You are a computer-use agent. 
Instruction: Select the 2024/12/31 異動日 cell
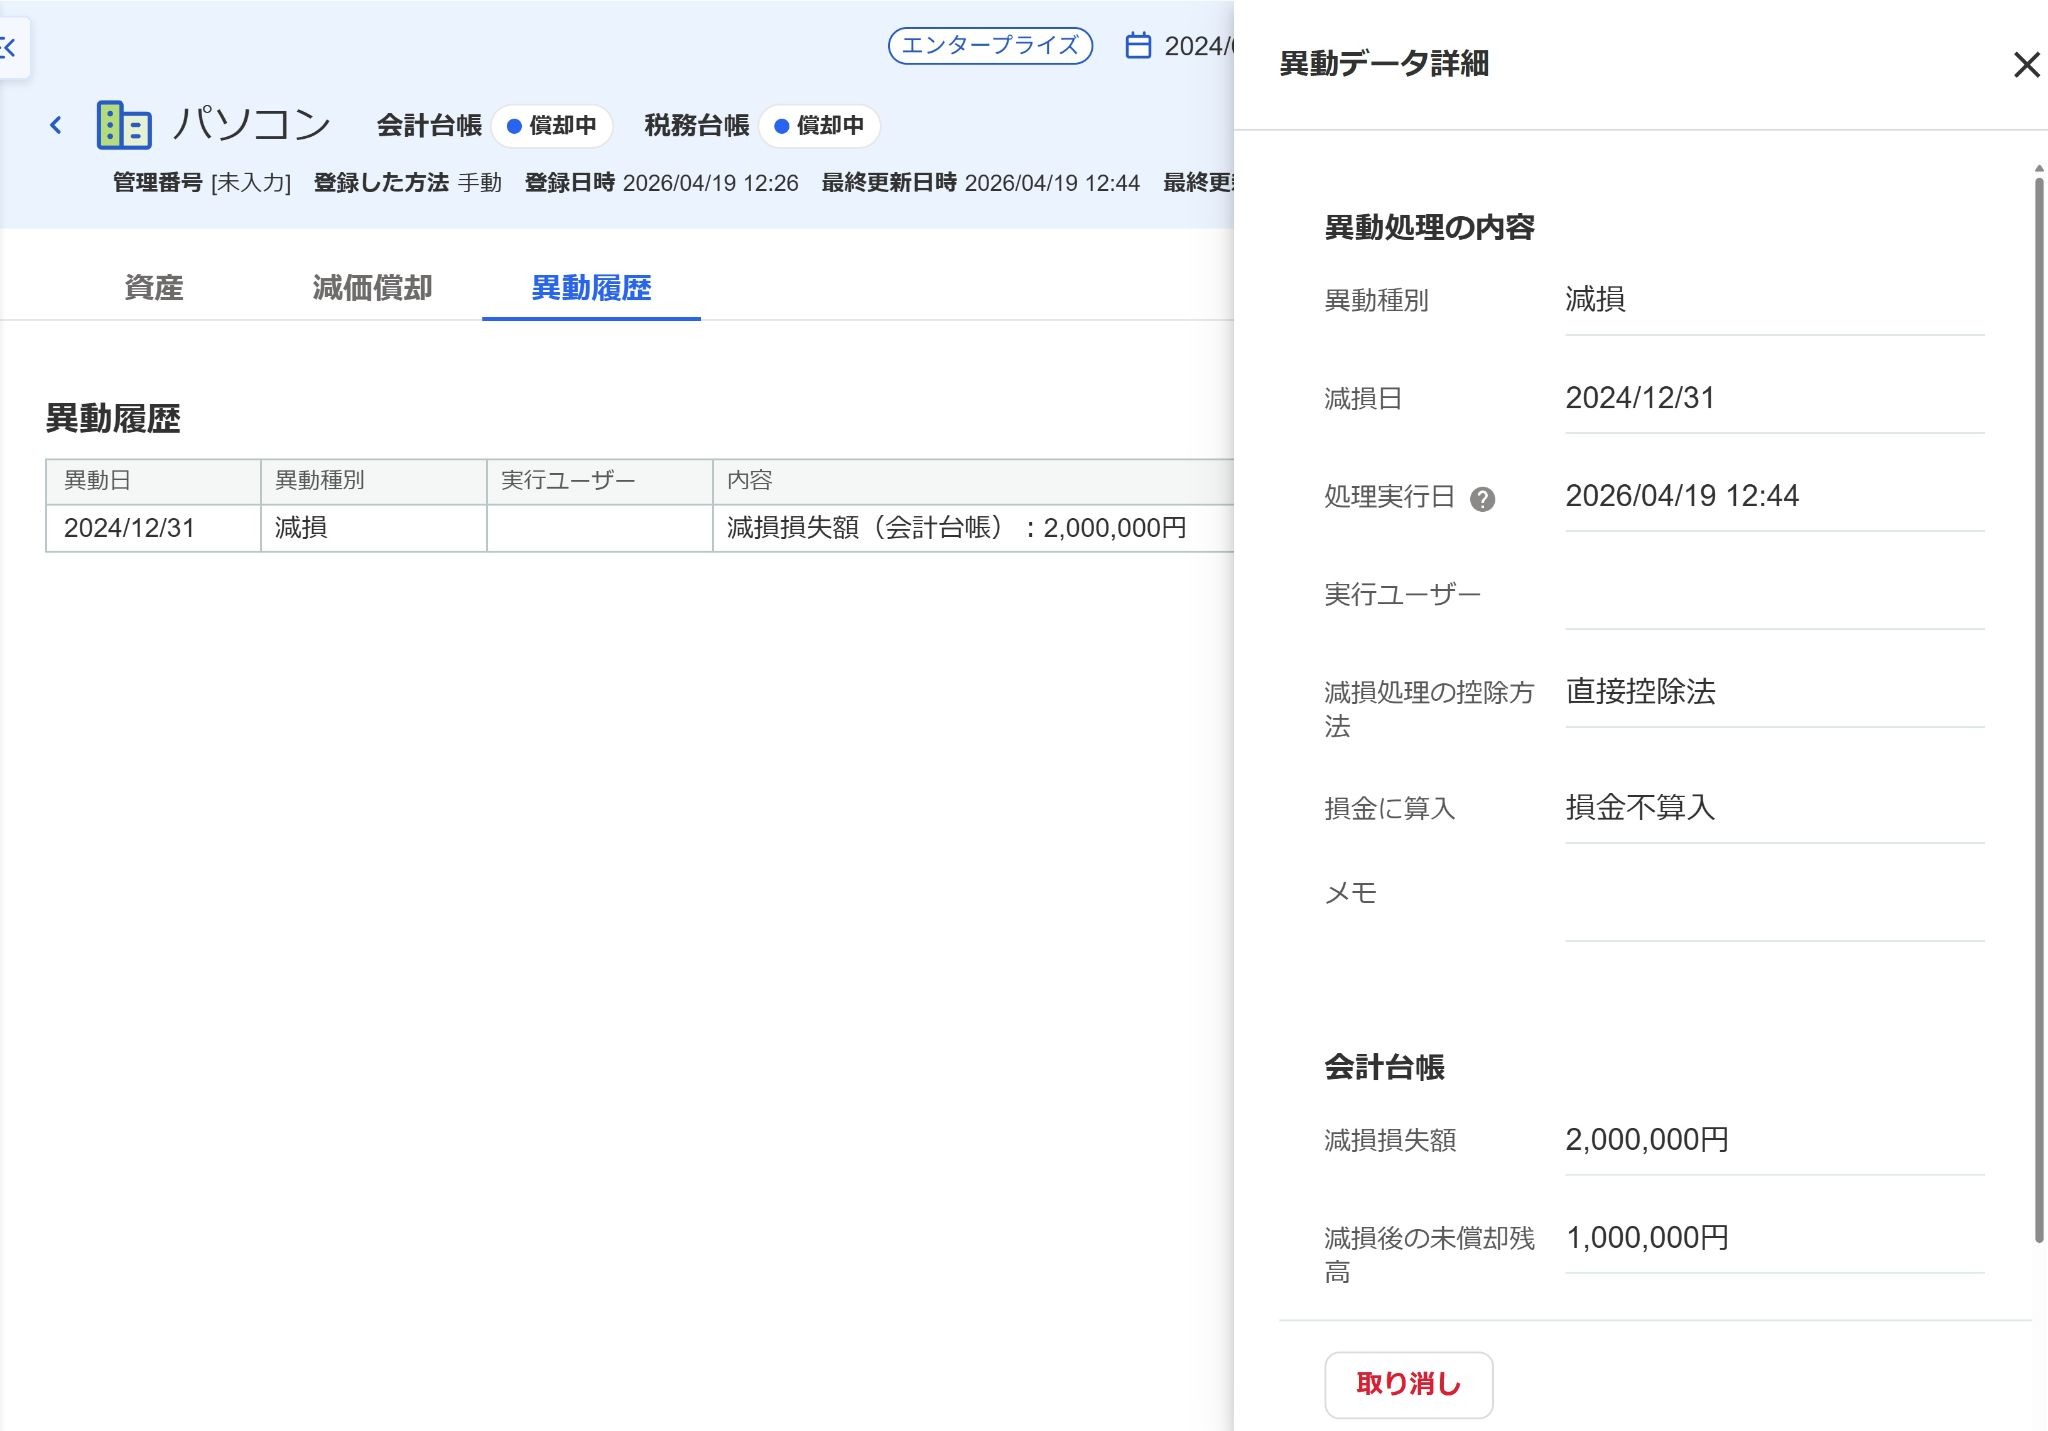(153, 528)
